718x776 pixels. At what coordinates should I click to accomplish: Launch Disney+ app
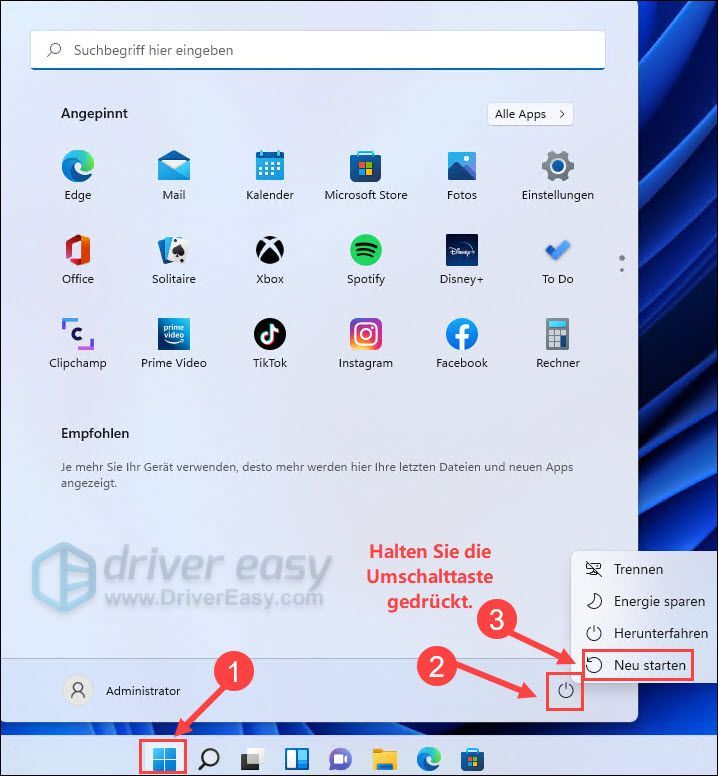(462, 259)
